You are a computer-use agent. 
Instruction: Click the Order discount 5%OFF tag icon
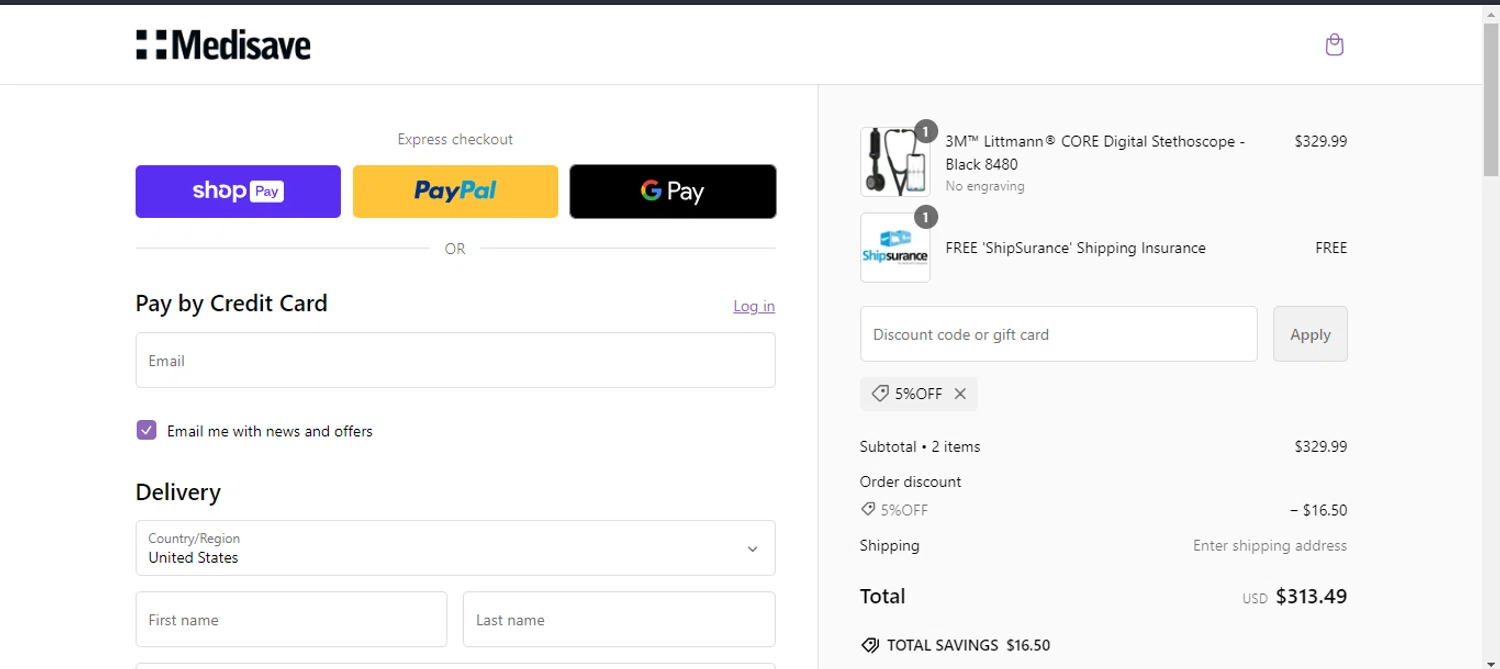coord(868,510)
